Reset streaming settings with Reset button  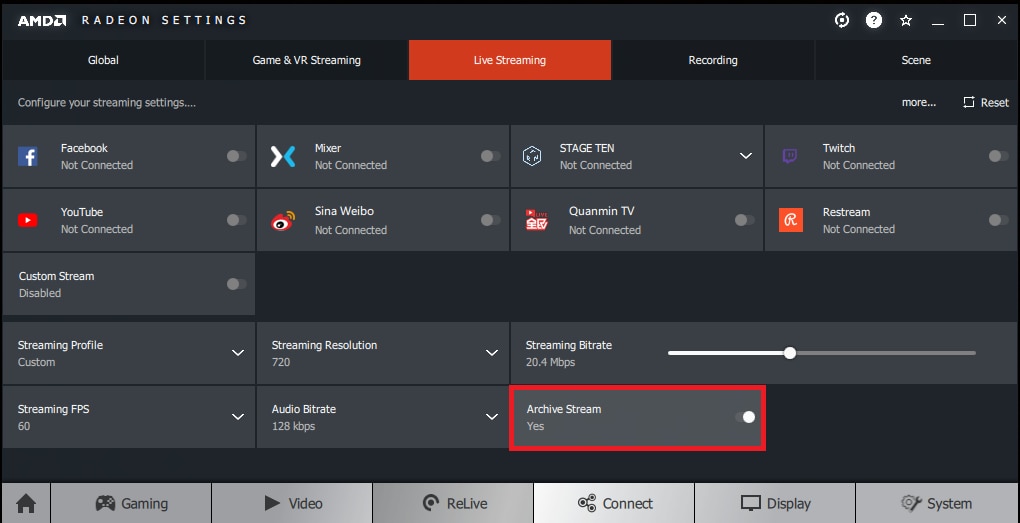pos(986,102)
